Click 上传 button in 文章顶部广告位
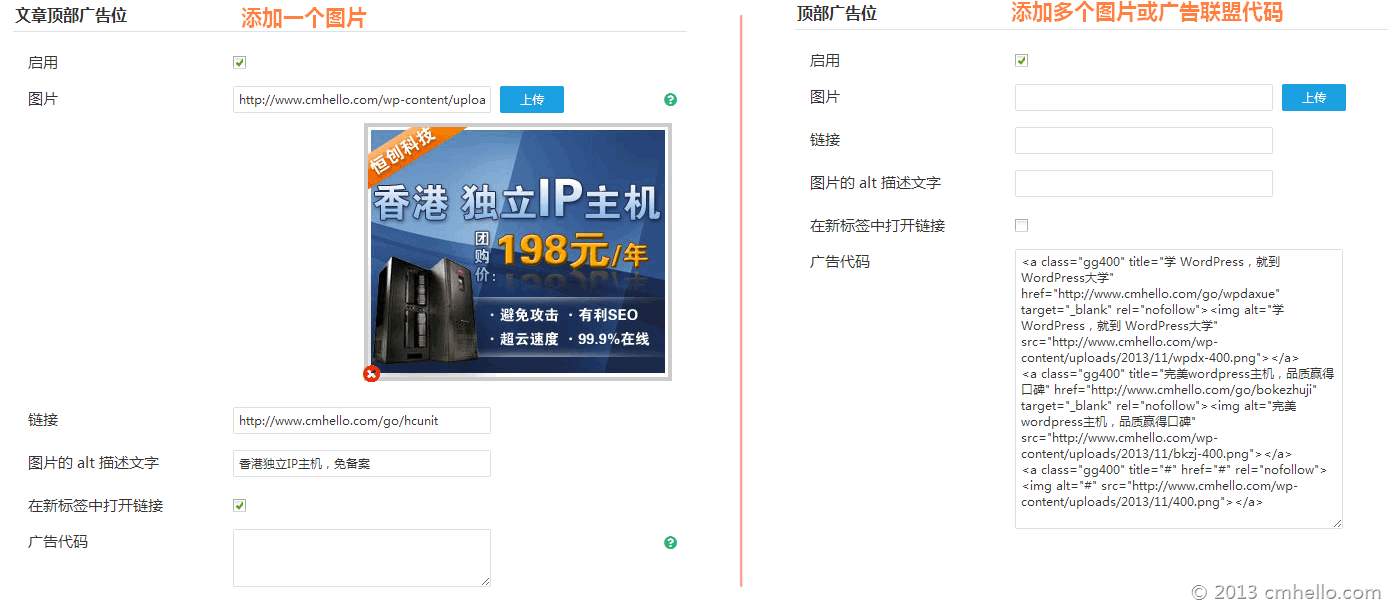 tap(532, 100)
